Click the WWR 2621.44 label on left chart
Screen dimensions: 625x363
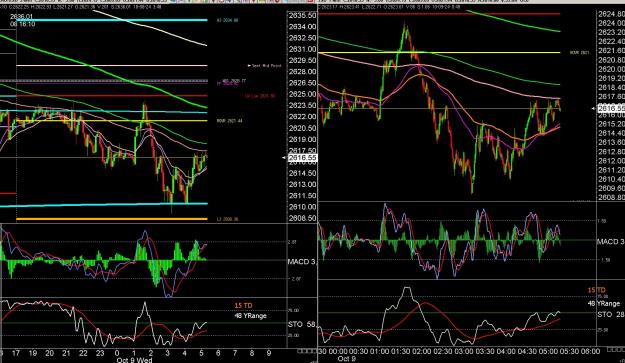click(x=229, y=121)
